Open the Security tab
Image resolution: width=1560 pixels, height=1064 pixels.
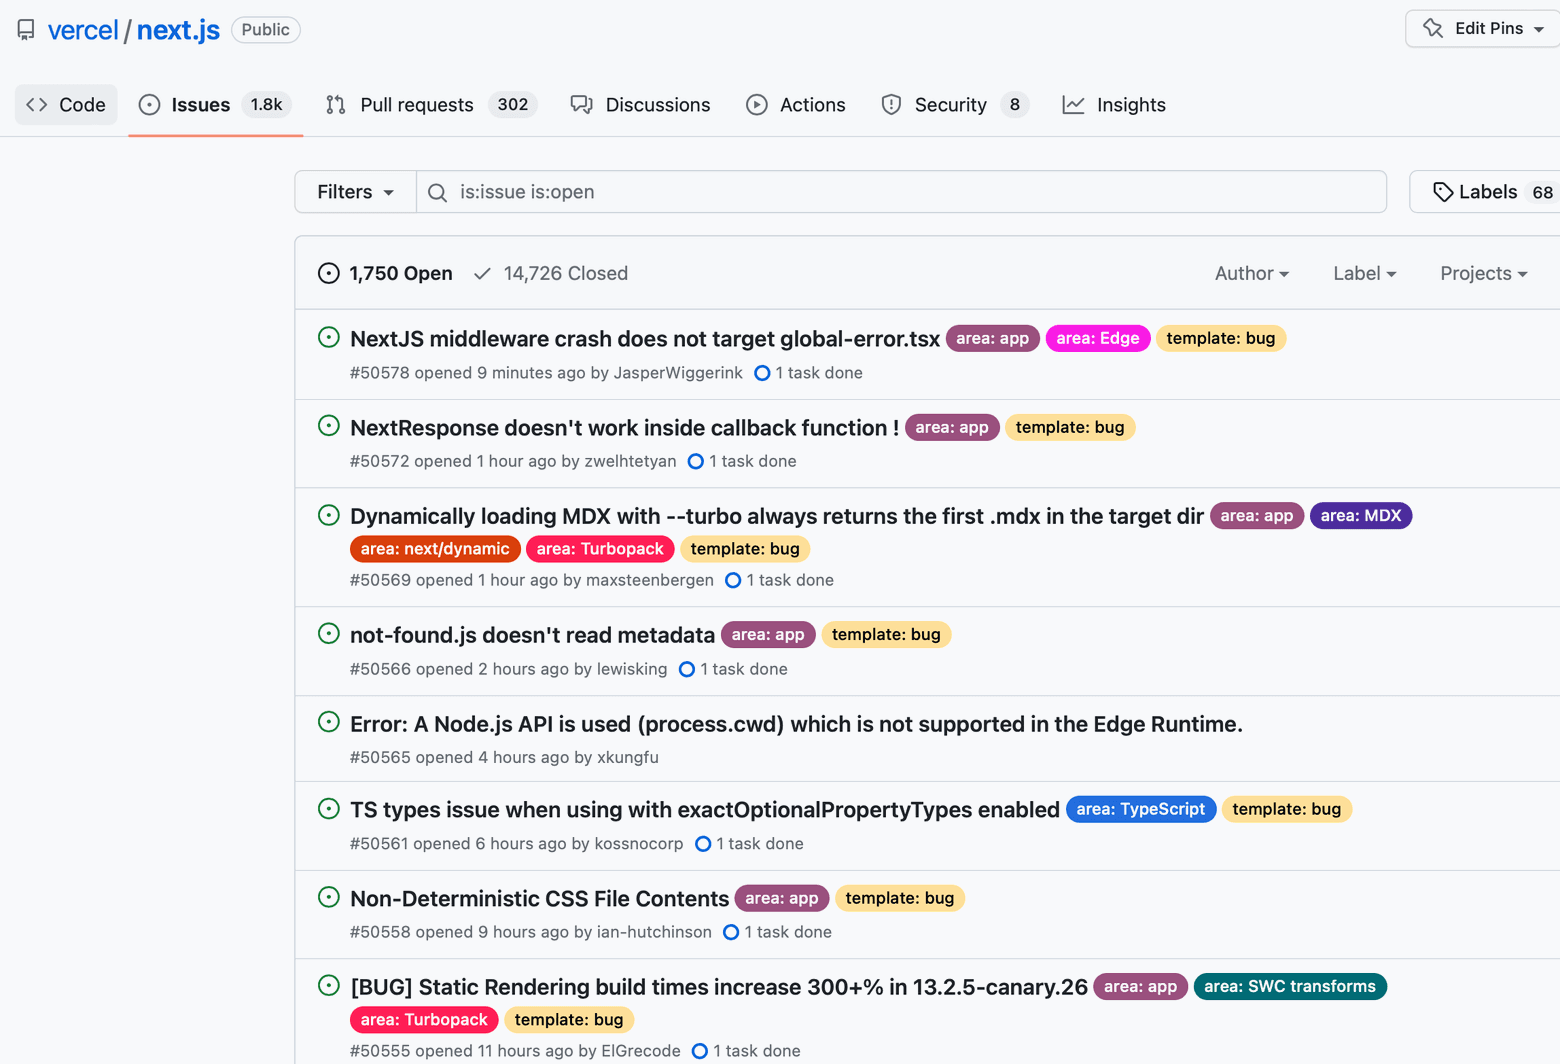pyautogui.click(x=954, y=105)
